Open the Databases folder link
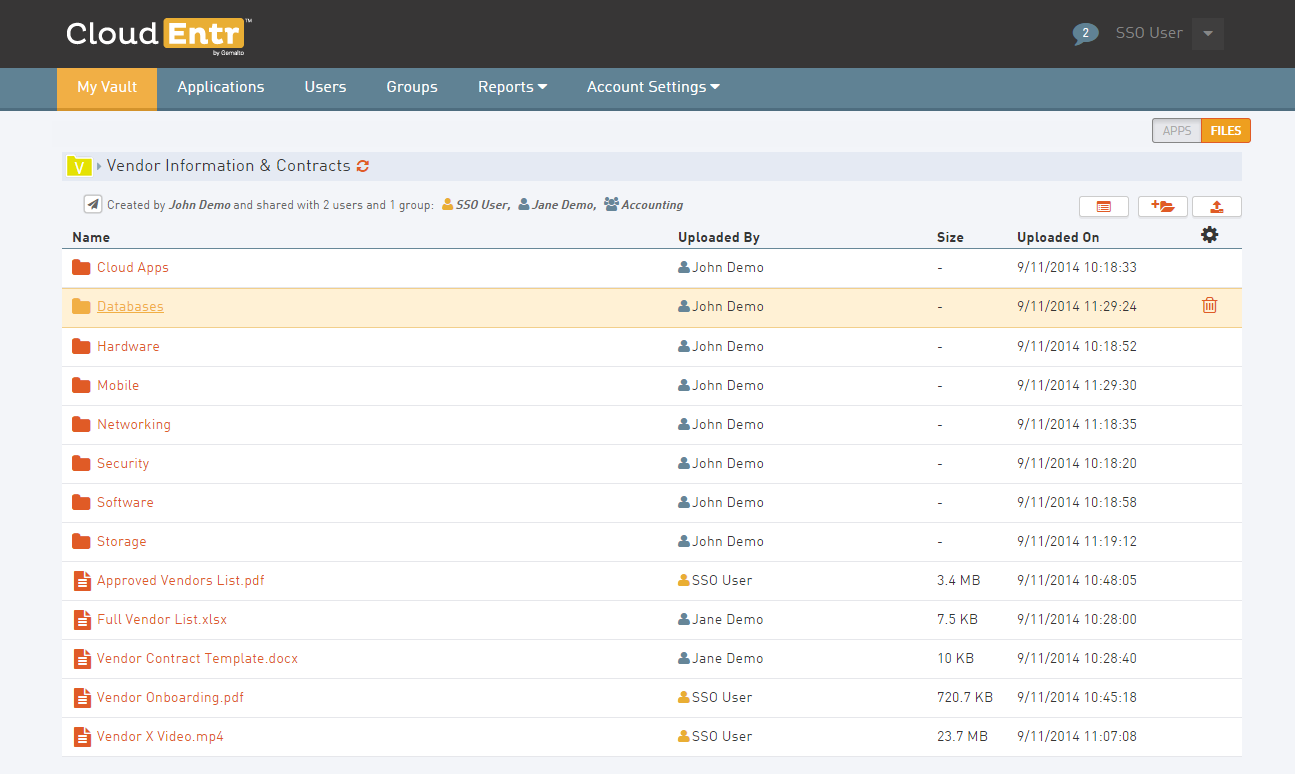 point(130,307)
